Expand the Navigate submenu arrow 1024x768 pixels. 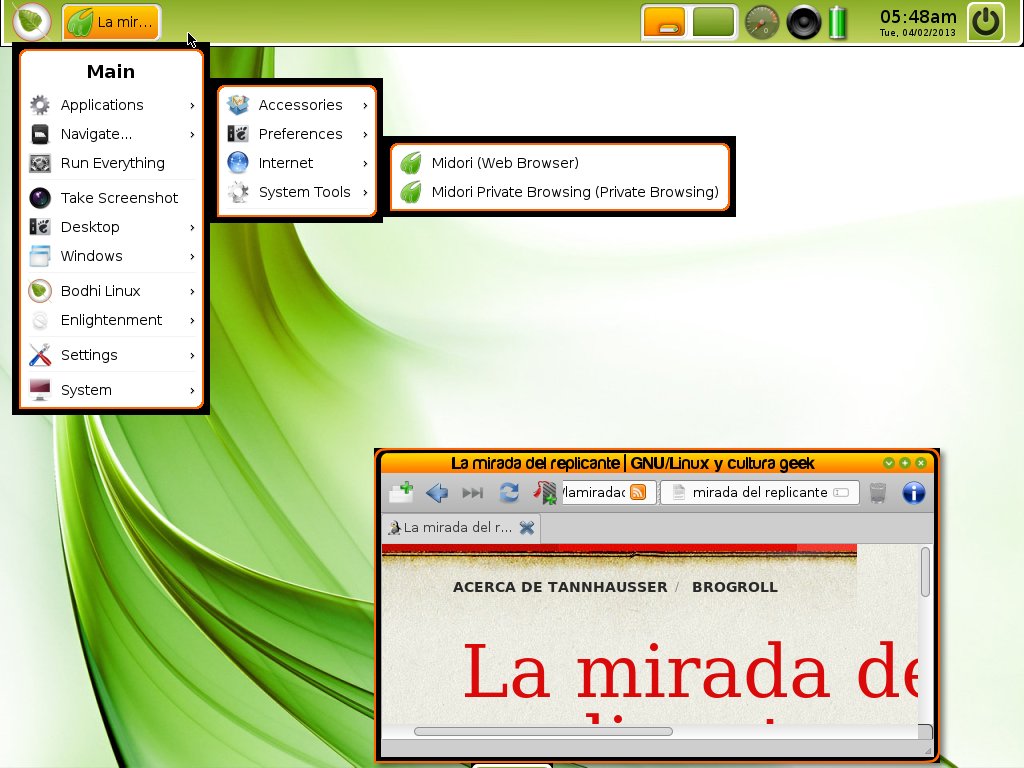pos(192,135)
